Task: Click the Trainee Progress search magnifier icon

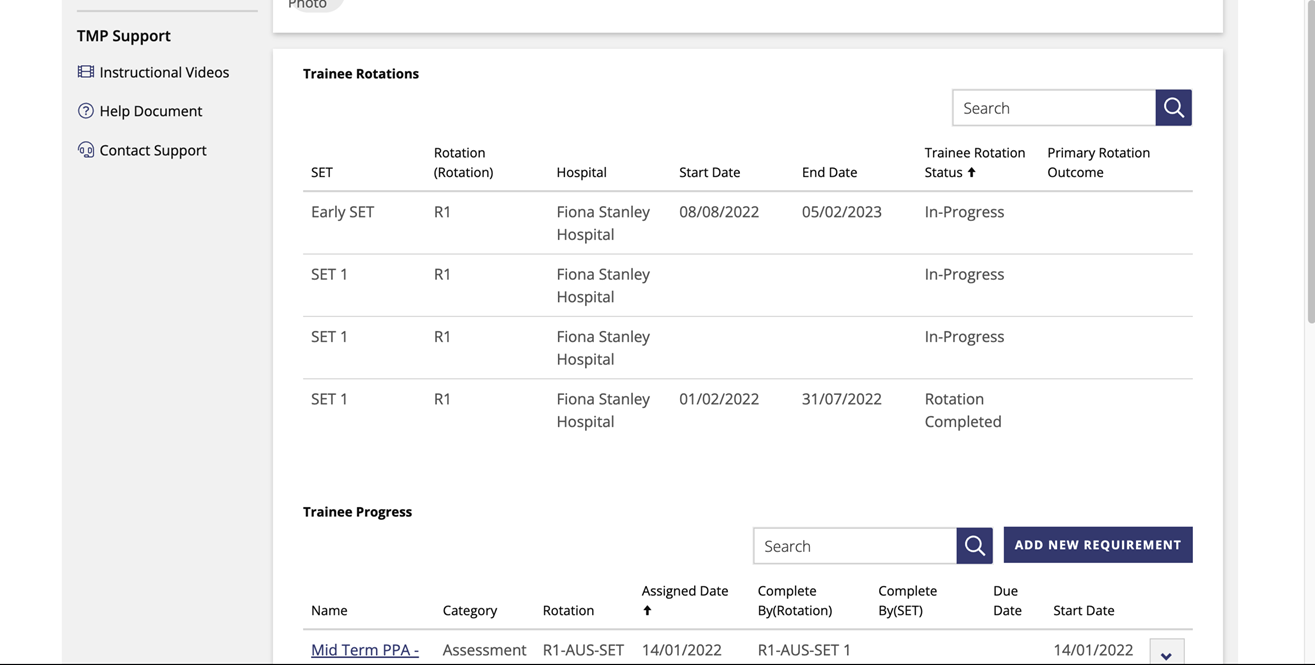Action: pyautogui.click(x=974, y=544)
